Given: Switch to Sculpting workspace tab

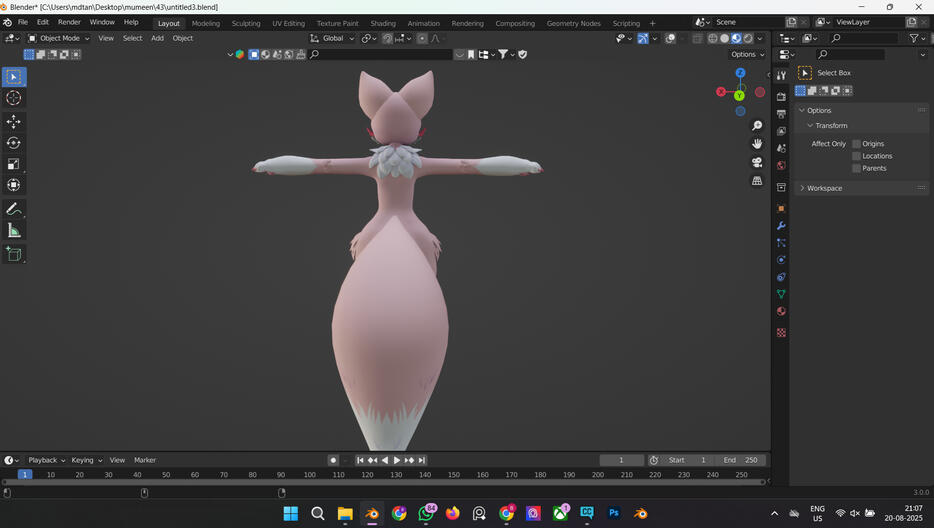Looking at the screenshot, I should pos(246,23).
